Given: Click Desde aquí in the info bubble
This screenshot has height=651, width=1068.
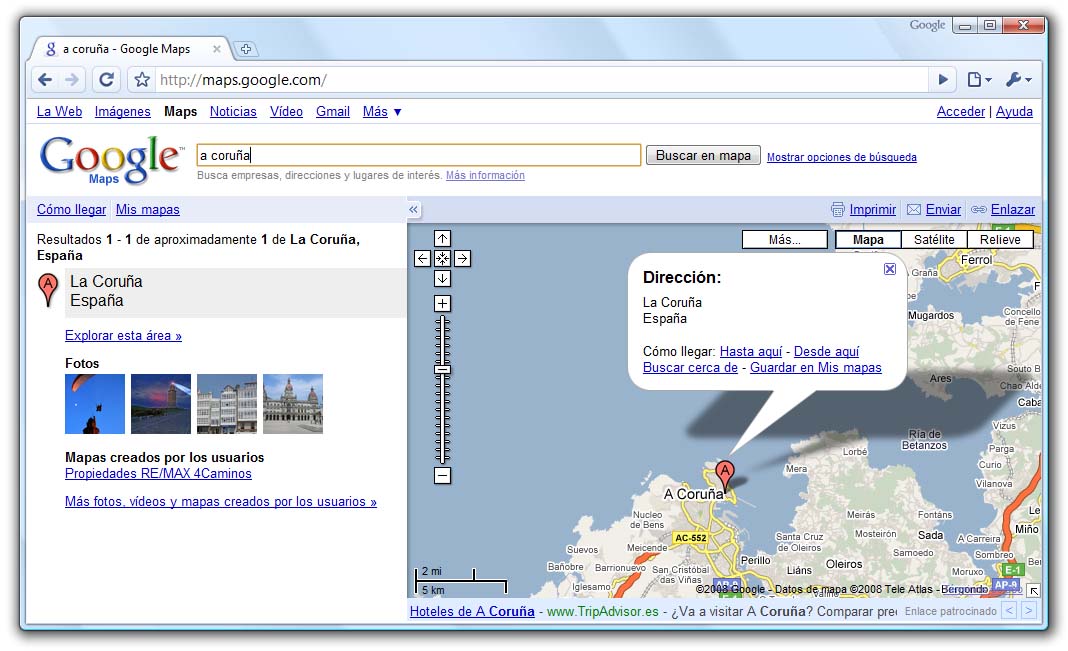Looking at the screenshot, I should (826, 351).
